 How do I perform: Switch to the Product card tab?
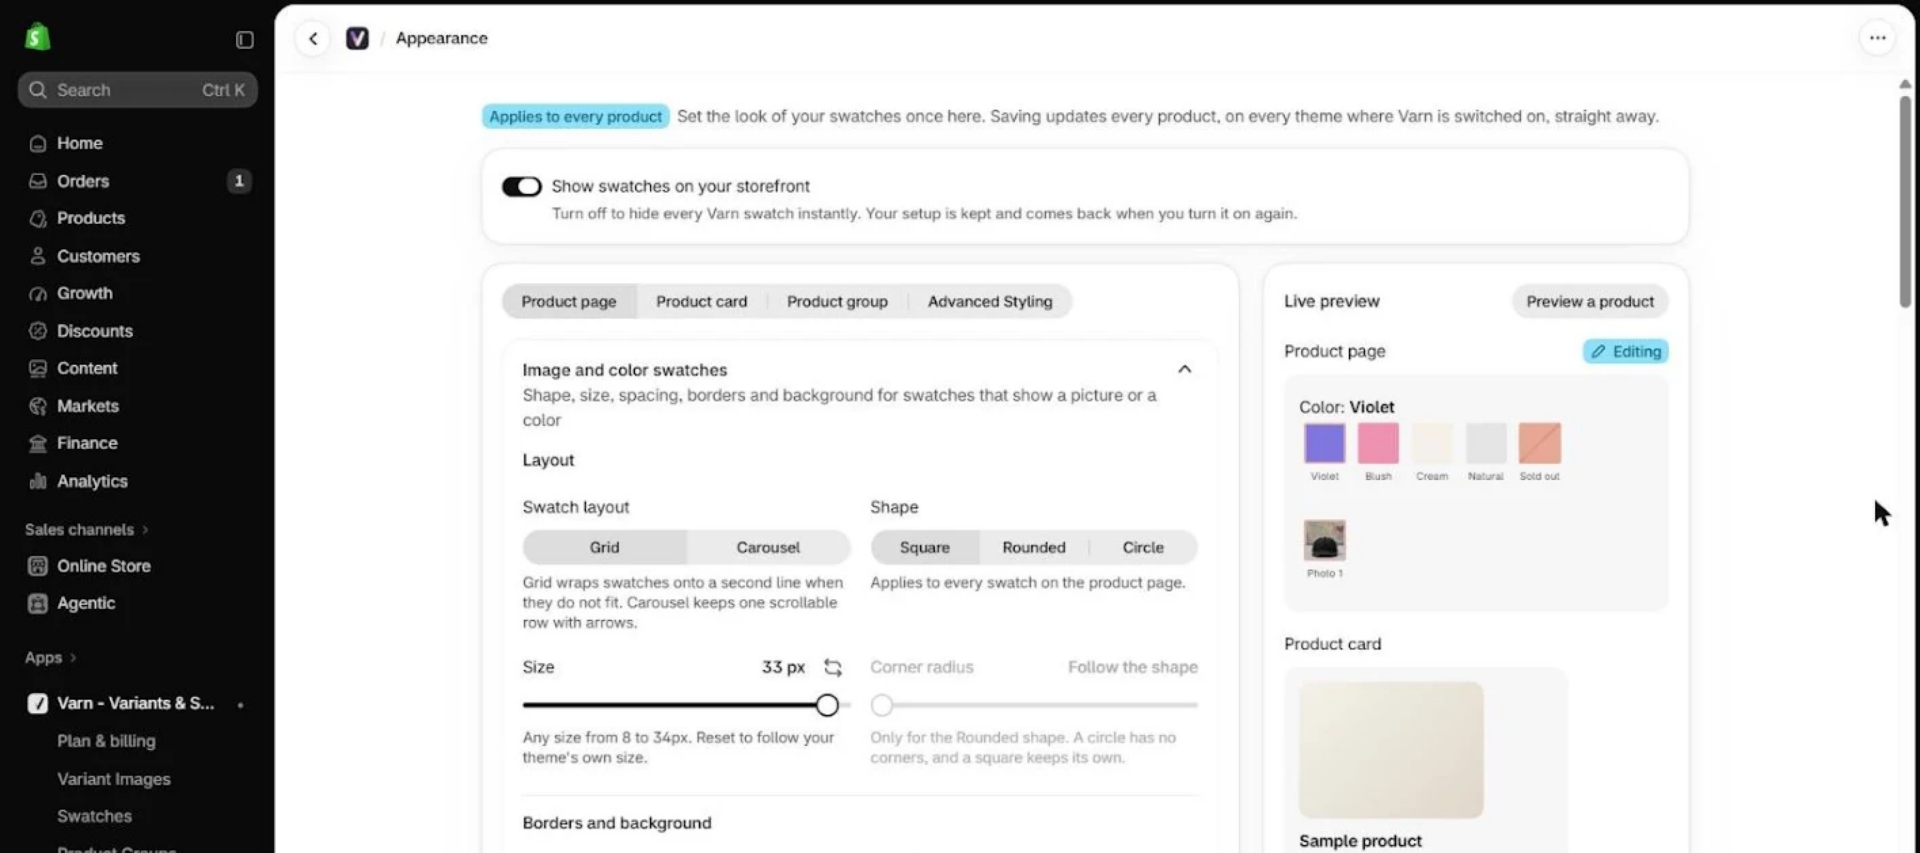pos(702,301)
